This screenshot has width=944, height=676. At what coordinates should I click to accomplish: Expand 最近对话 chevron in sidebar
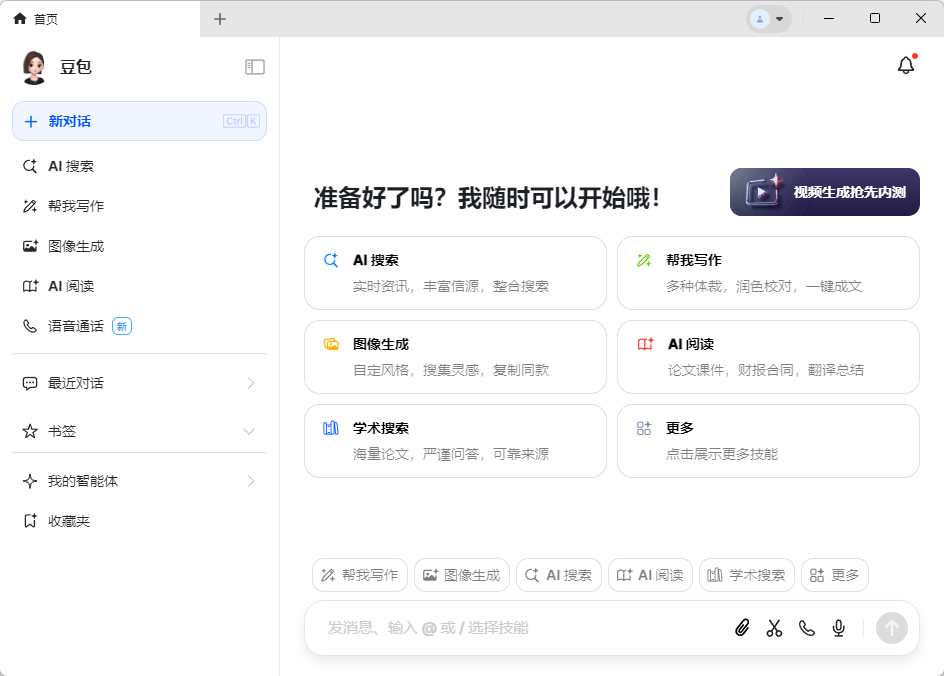pos(251,383)
